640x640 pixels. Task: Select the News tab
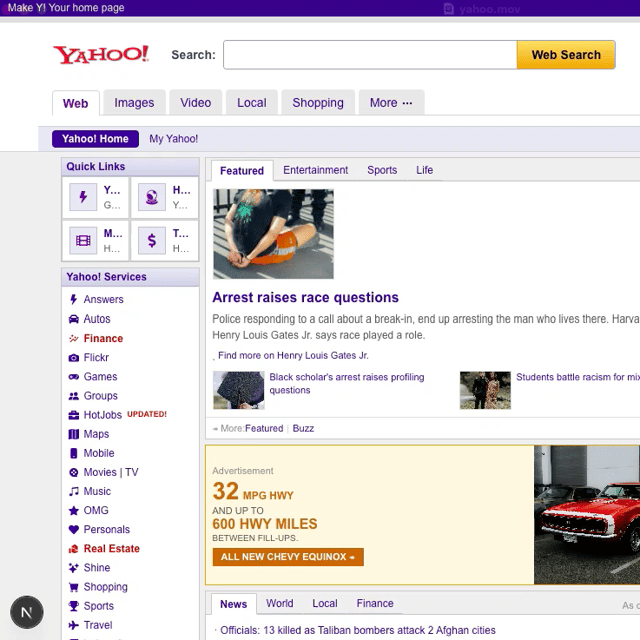233,604
